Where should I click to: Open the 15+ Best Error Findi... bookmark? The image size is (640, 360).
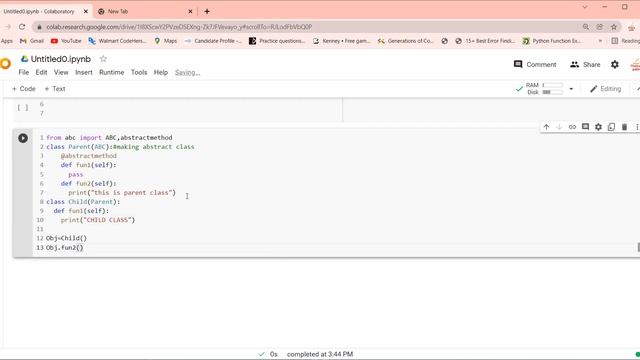[x=486, y=41]
